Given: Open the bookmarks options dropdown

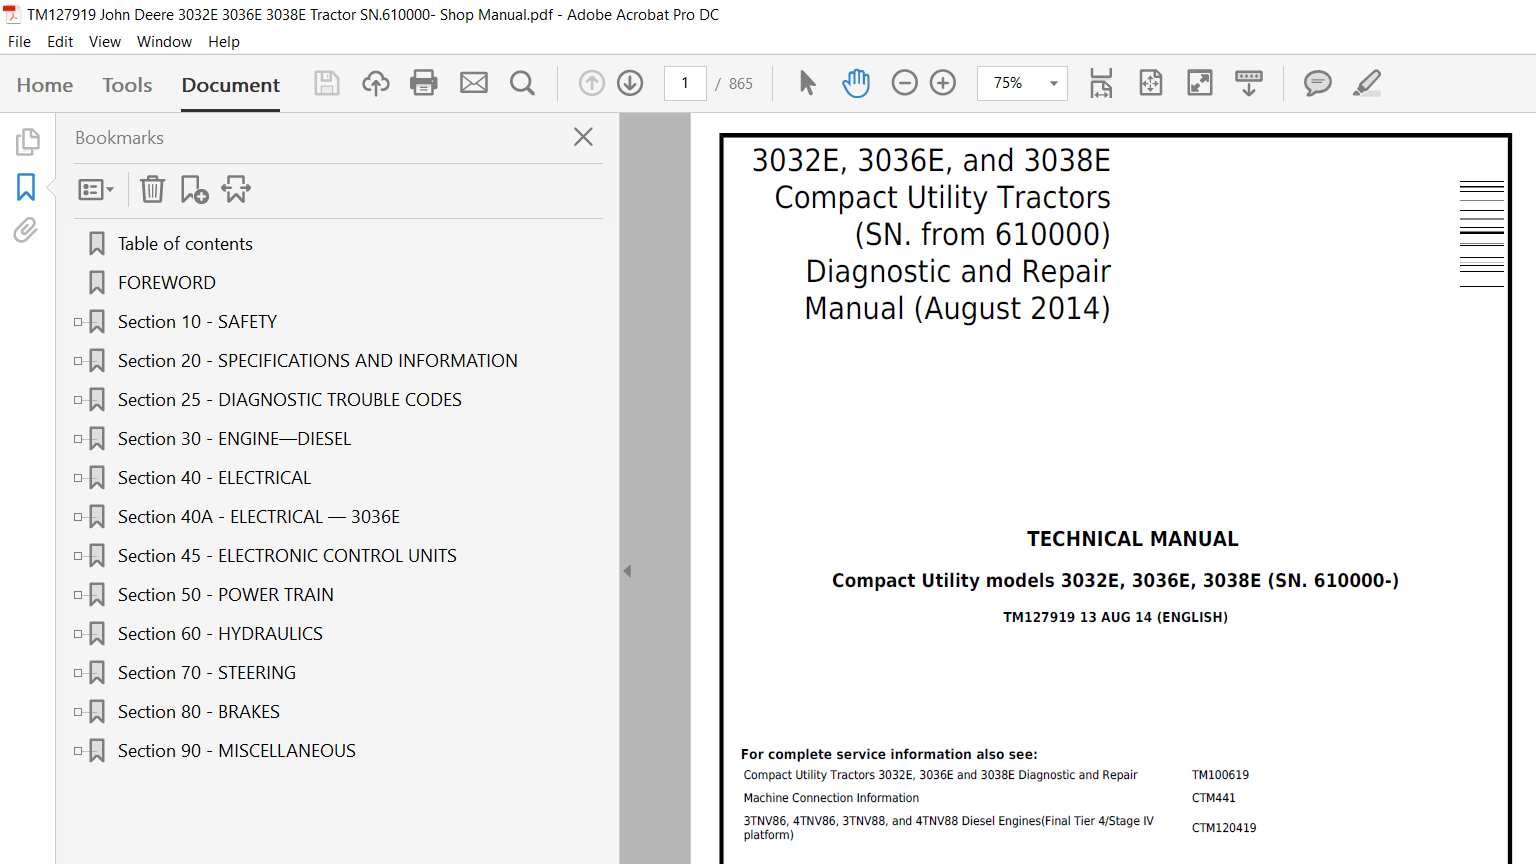Looking at the screenshot, I should click(x=96, y=189).
